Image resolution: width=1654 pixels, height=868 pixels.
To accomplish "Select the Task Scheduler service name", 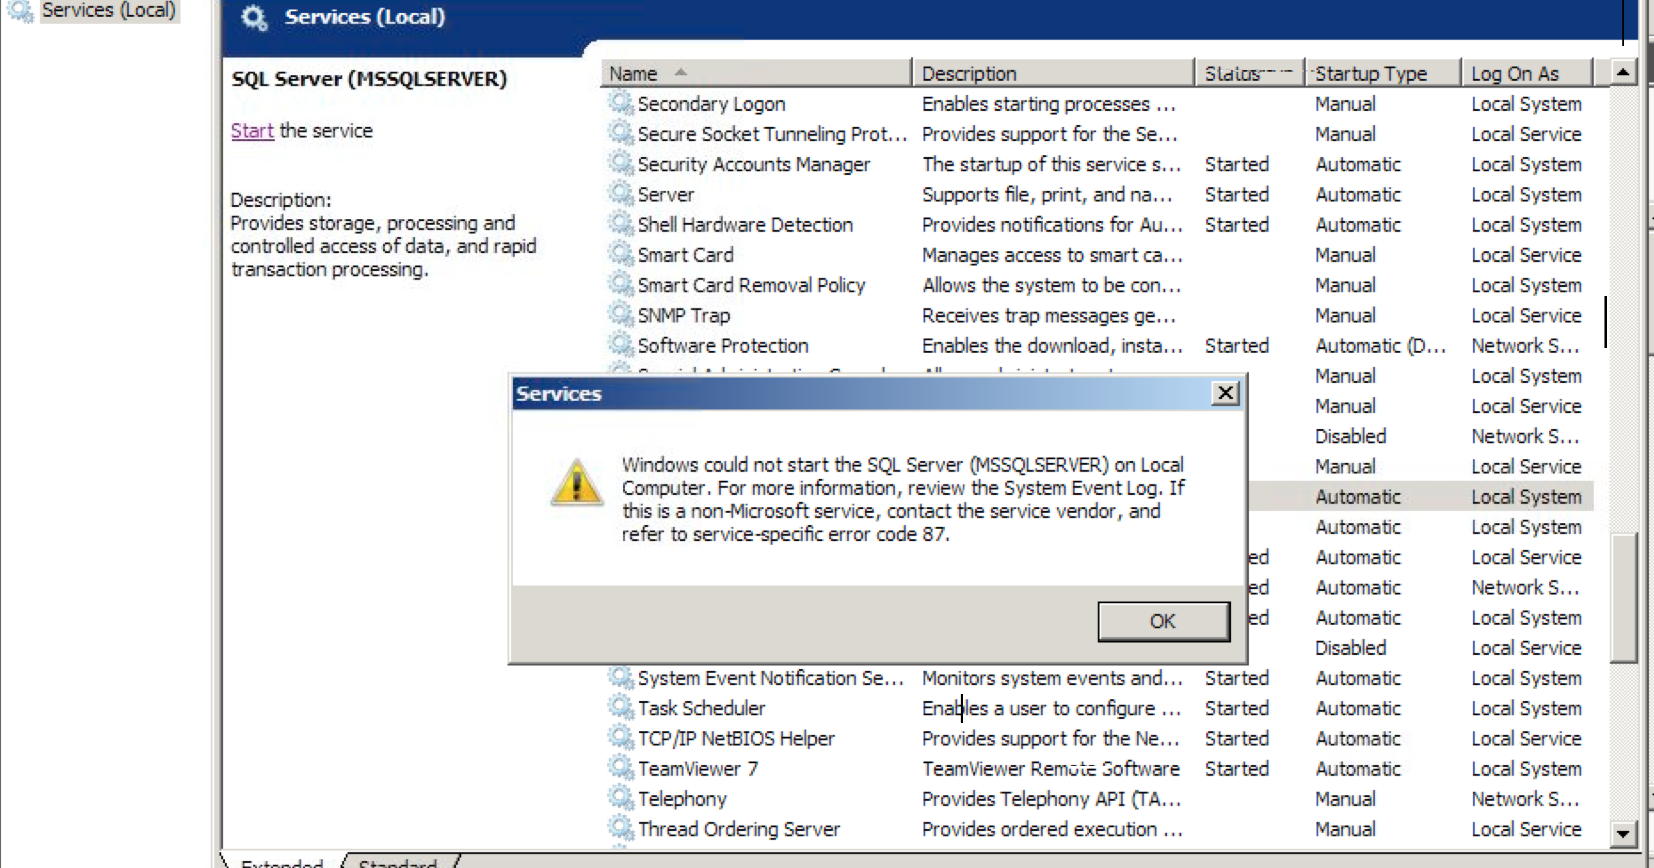I will 701,708.
